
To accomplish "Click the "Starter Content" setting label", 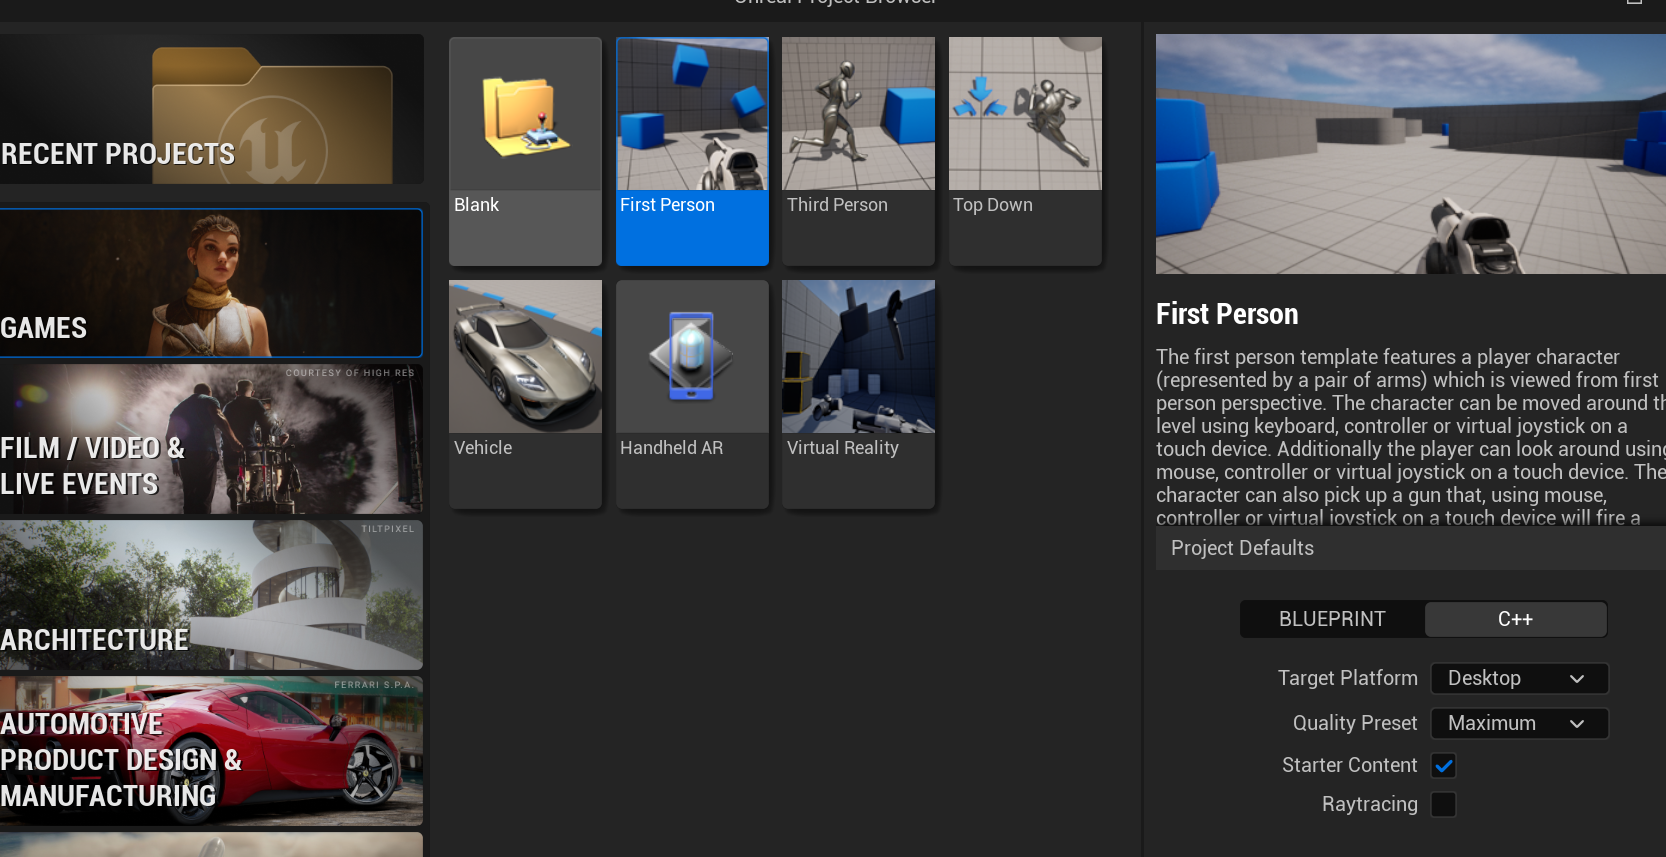I will pos(1350,765).
